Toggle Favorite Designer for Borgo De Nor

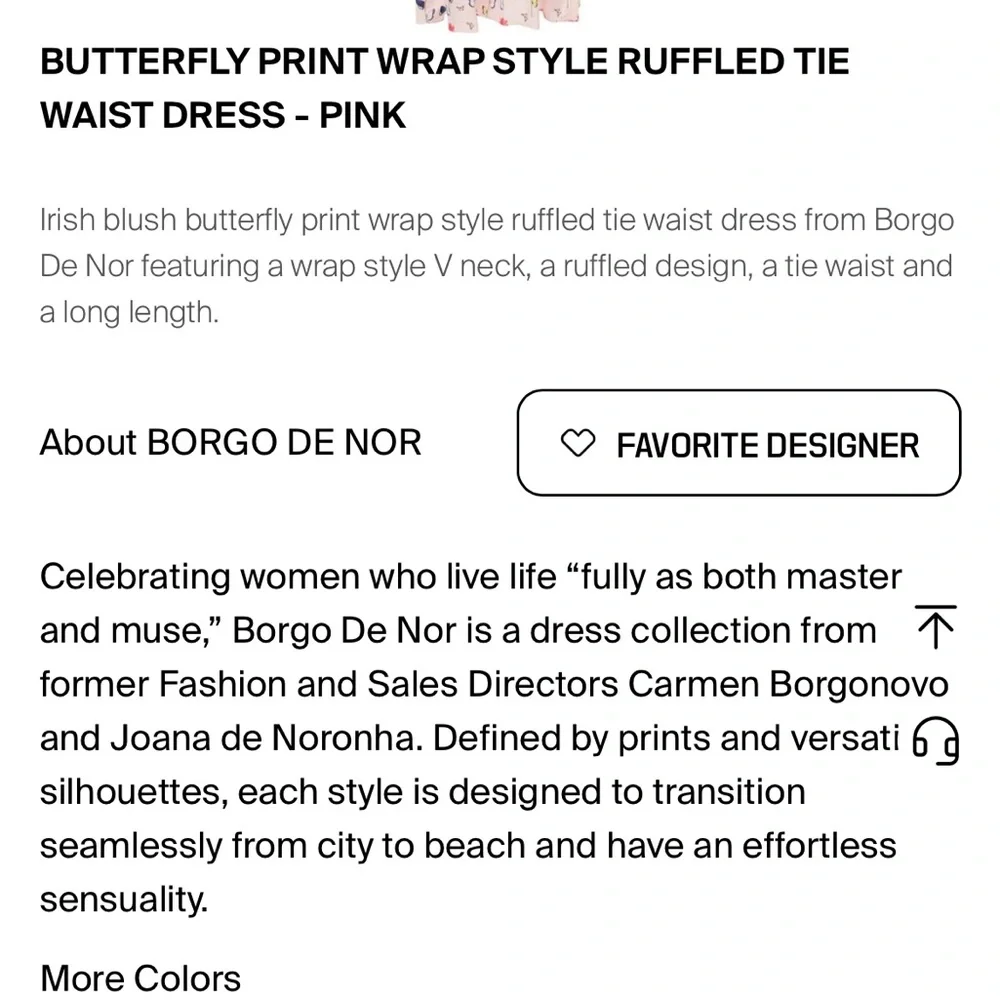[738, 443]
